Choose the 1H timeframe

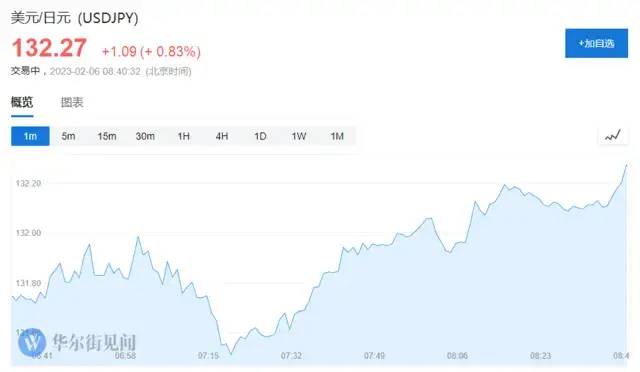184,136
